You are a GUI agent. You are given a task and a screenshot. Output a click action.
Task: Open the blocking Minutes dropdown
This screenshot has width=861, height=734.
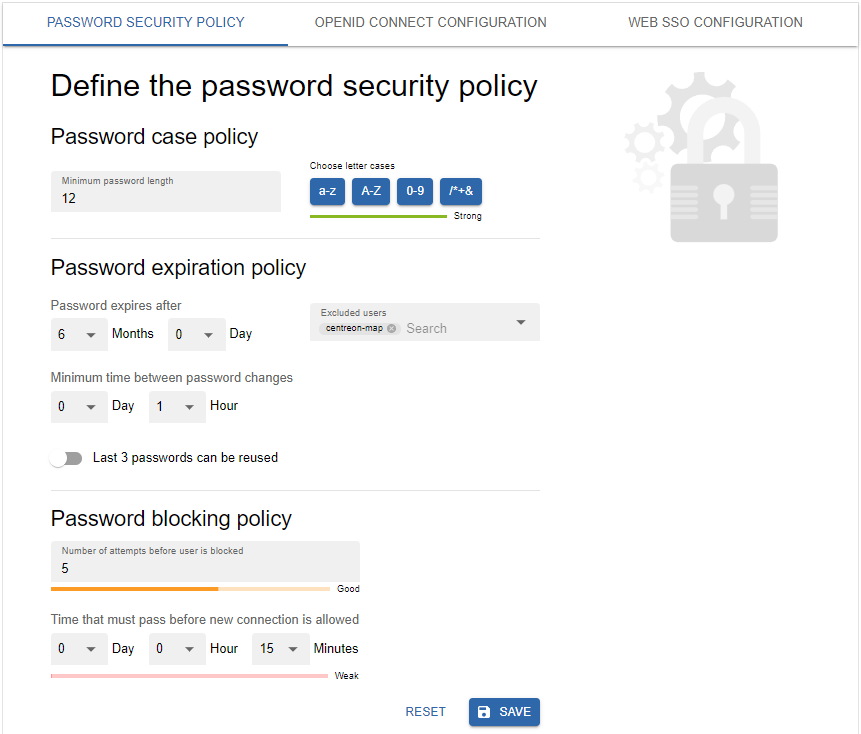(x=280, y=649)
